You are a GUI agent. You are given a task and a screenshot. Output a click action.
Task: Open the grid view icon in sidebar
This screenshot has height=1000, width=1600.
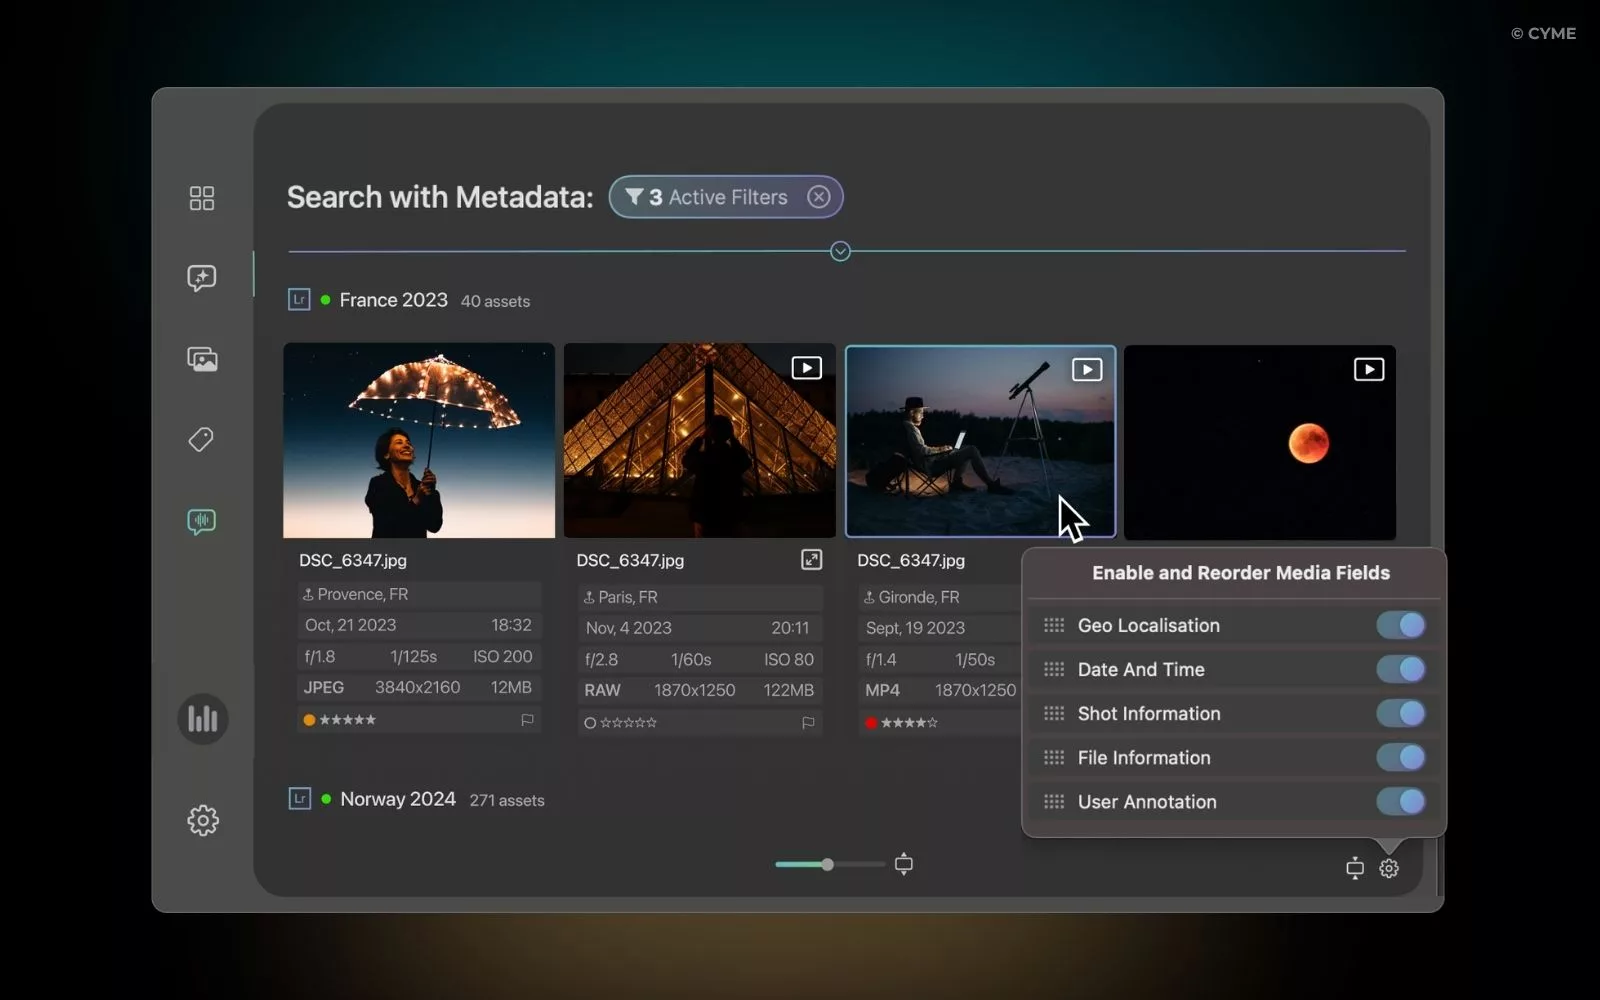click(202, 198)
